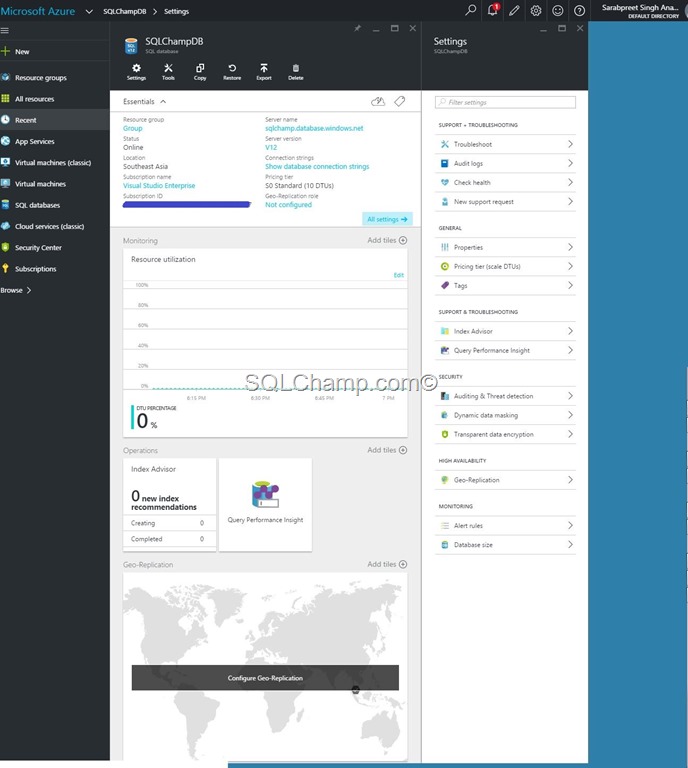Click the quick start cloud icon in Essentials
Image resolution: width=688 pixels, height=768 pixels.
(x=378, y=101)
